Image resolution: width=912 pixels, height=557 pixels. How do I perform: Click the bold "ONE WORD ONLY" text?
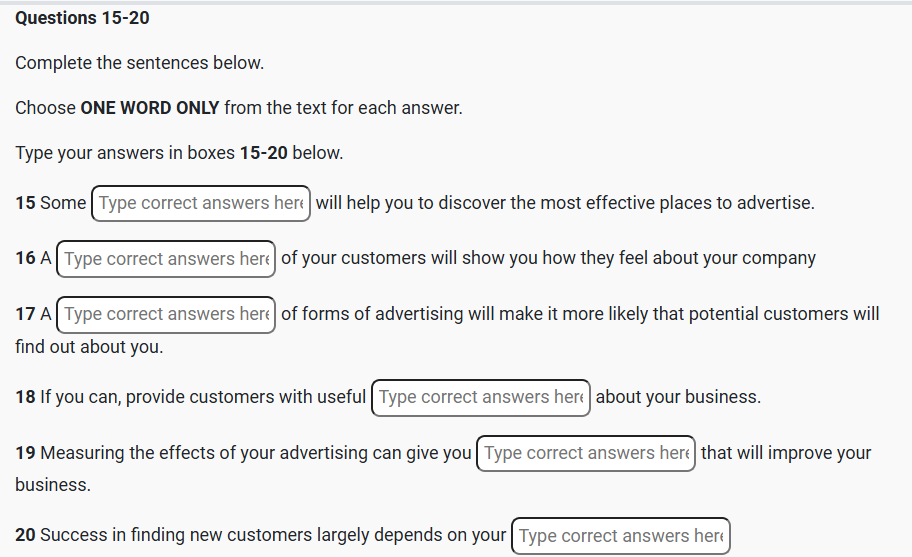[150, 108]
